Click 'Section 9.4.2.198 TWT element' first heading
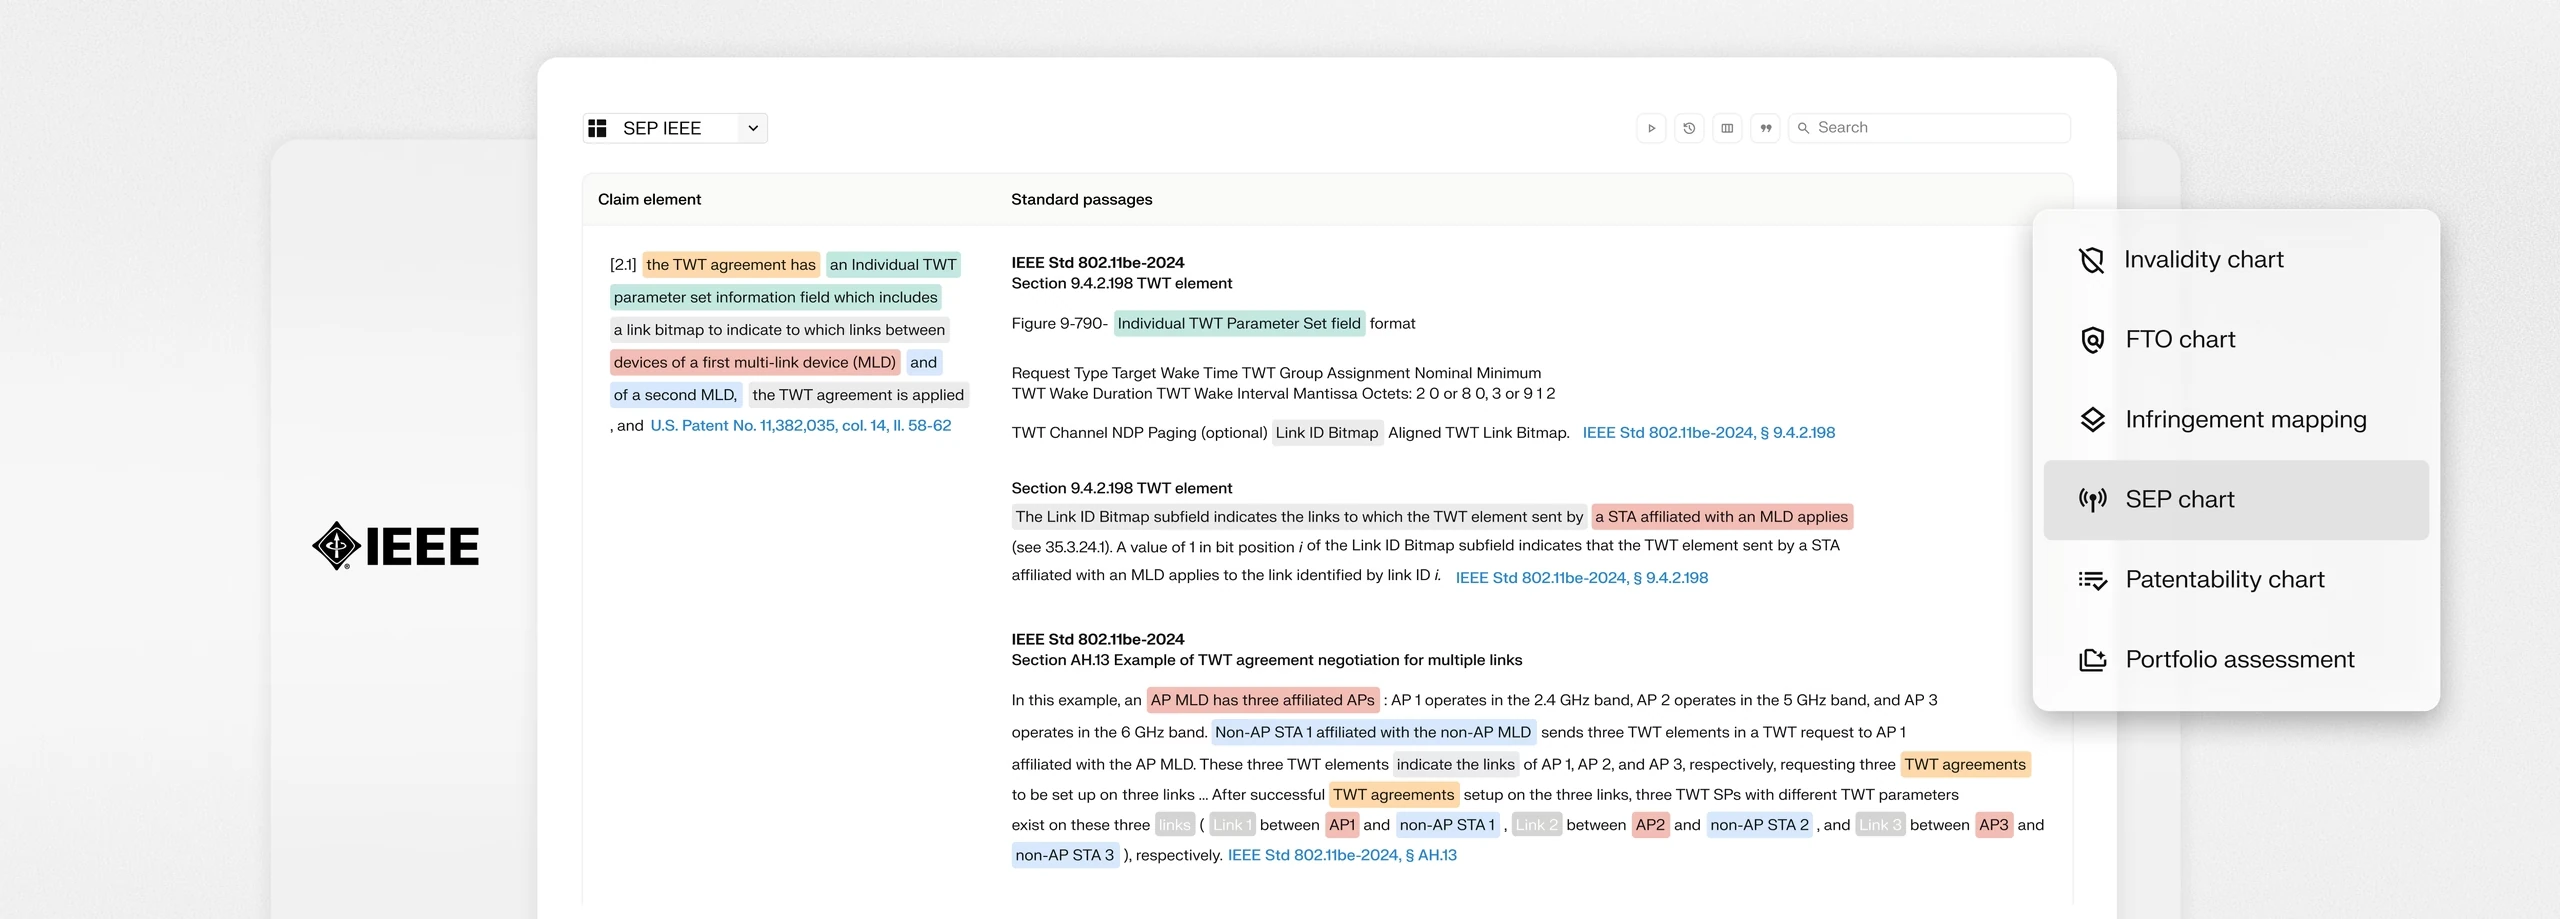 tap(1122, 284)
